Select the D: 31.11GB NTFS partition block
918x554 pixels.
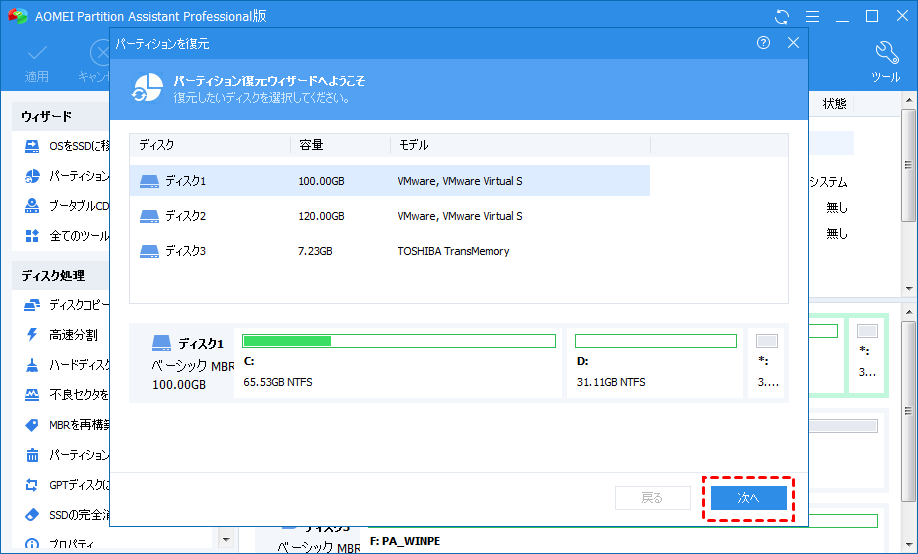click(655, 363)
